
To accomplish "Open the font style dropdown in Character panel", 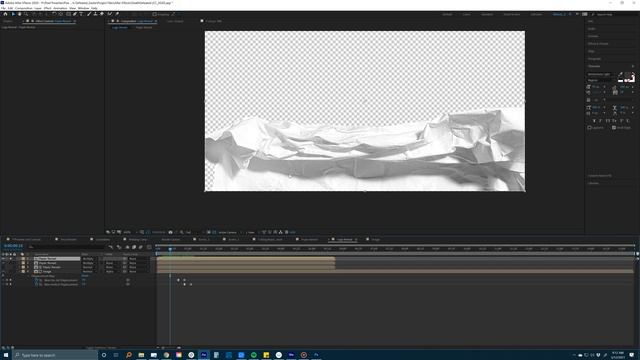I will click(x=601, y=80).
